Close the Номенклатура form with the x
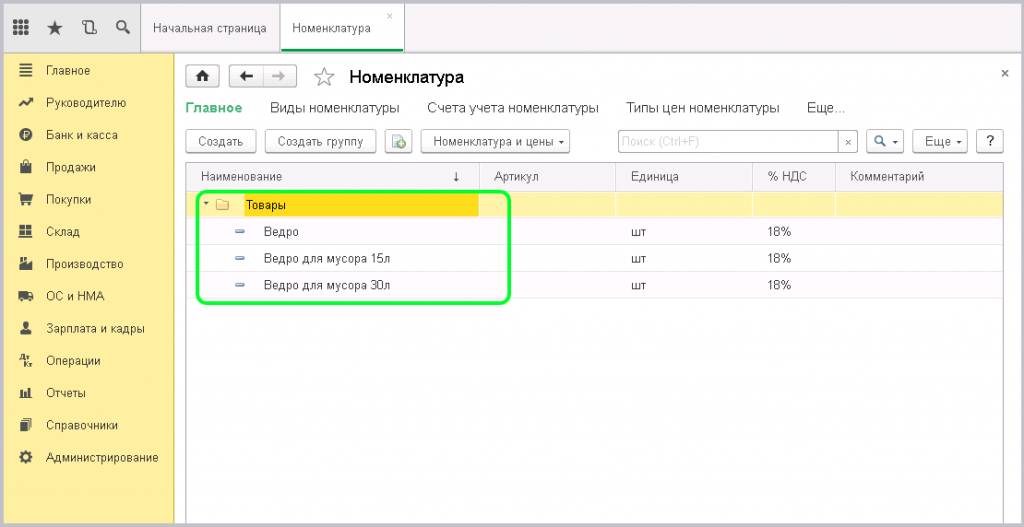Screen dimensions: 1024x527 tap(1005, 74)
